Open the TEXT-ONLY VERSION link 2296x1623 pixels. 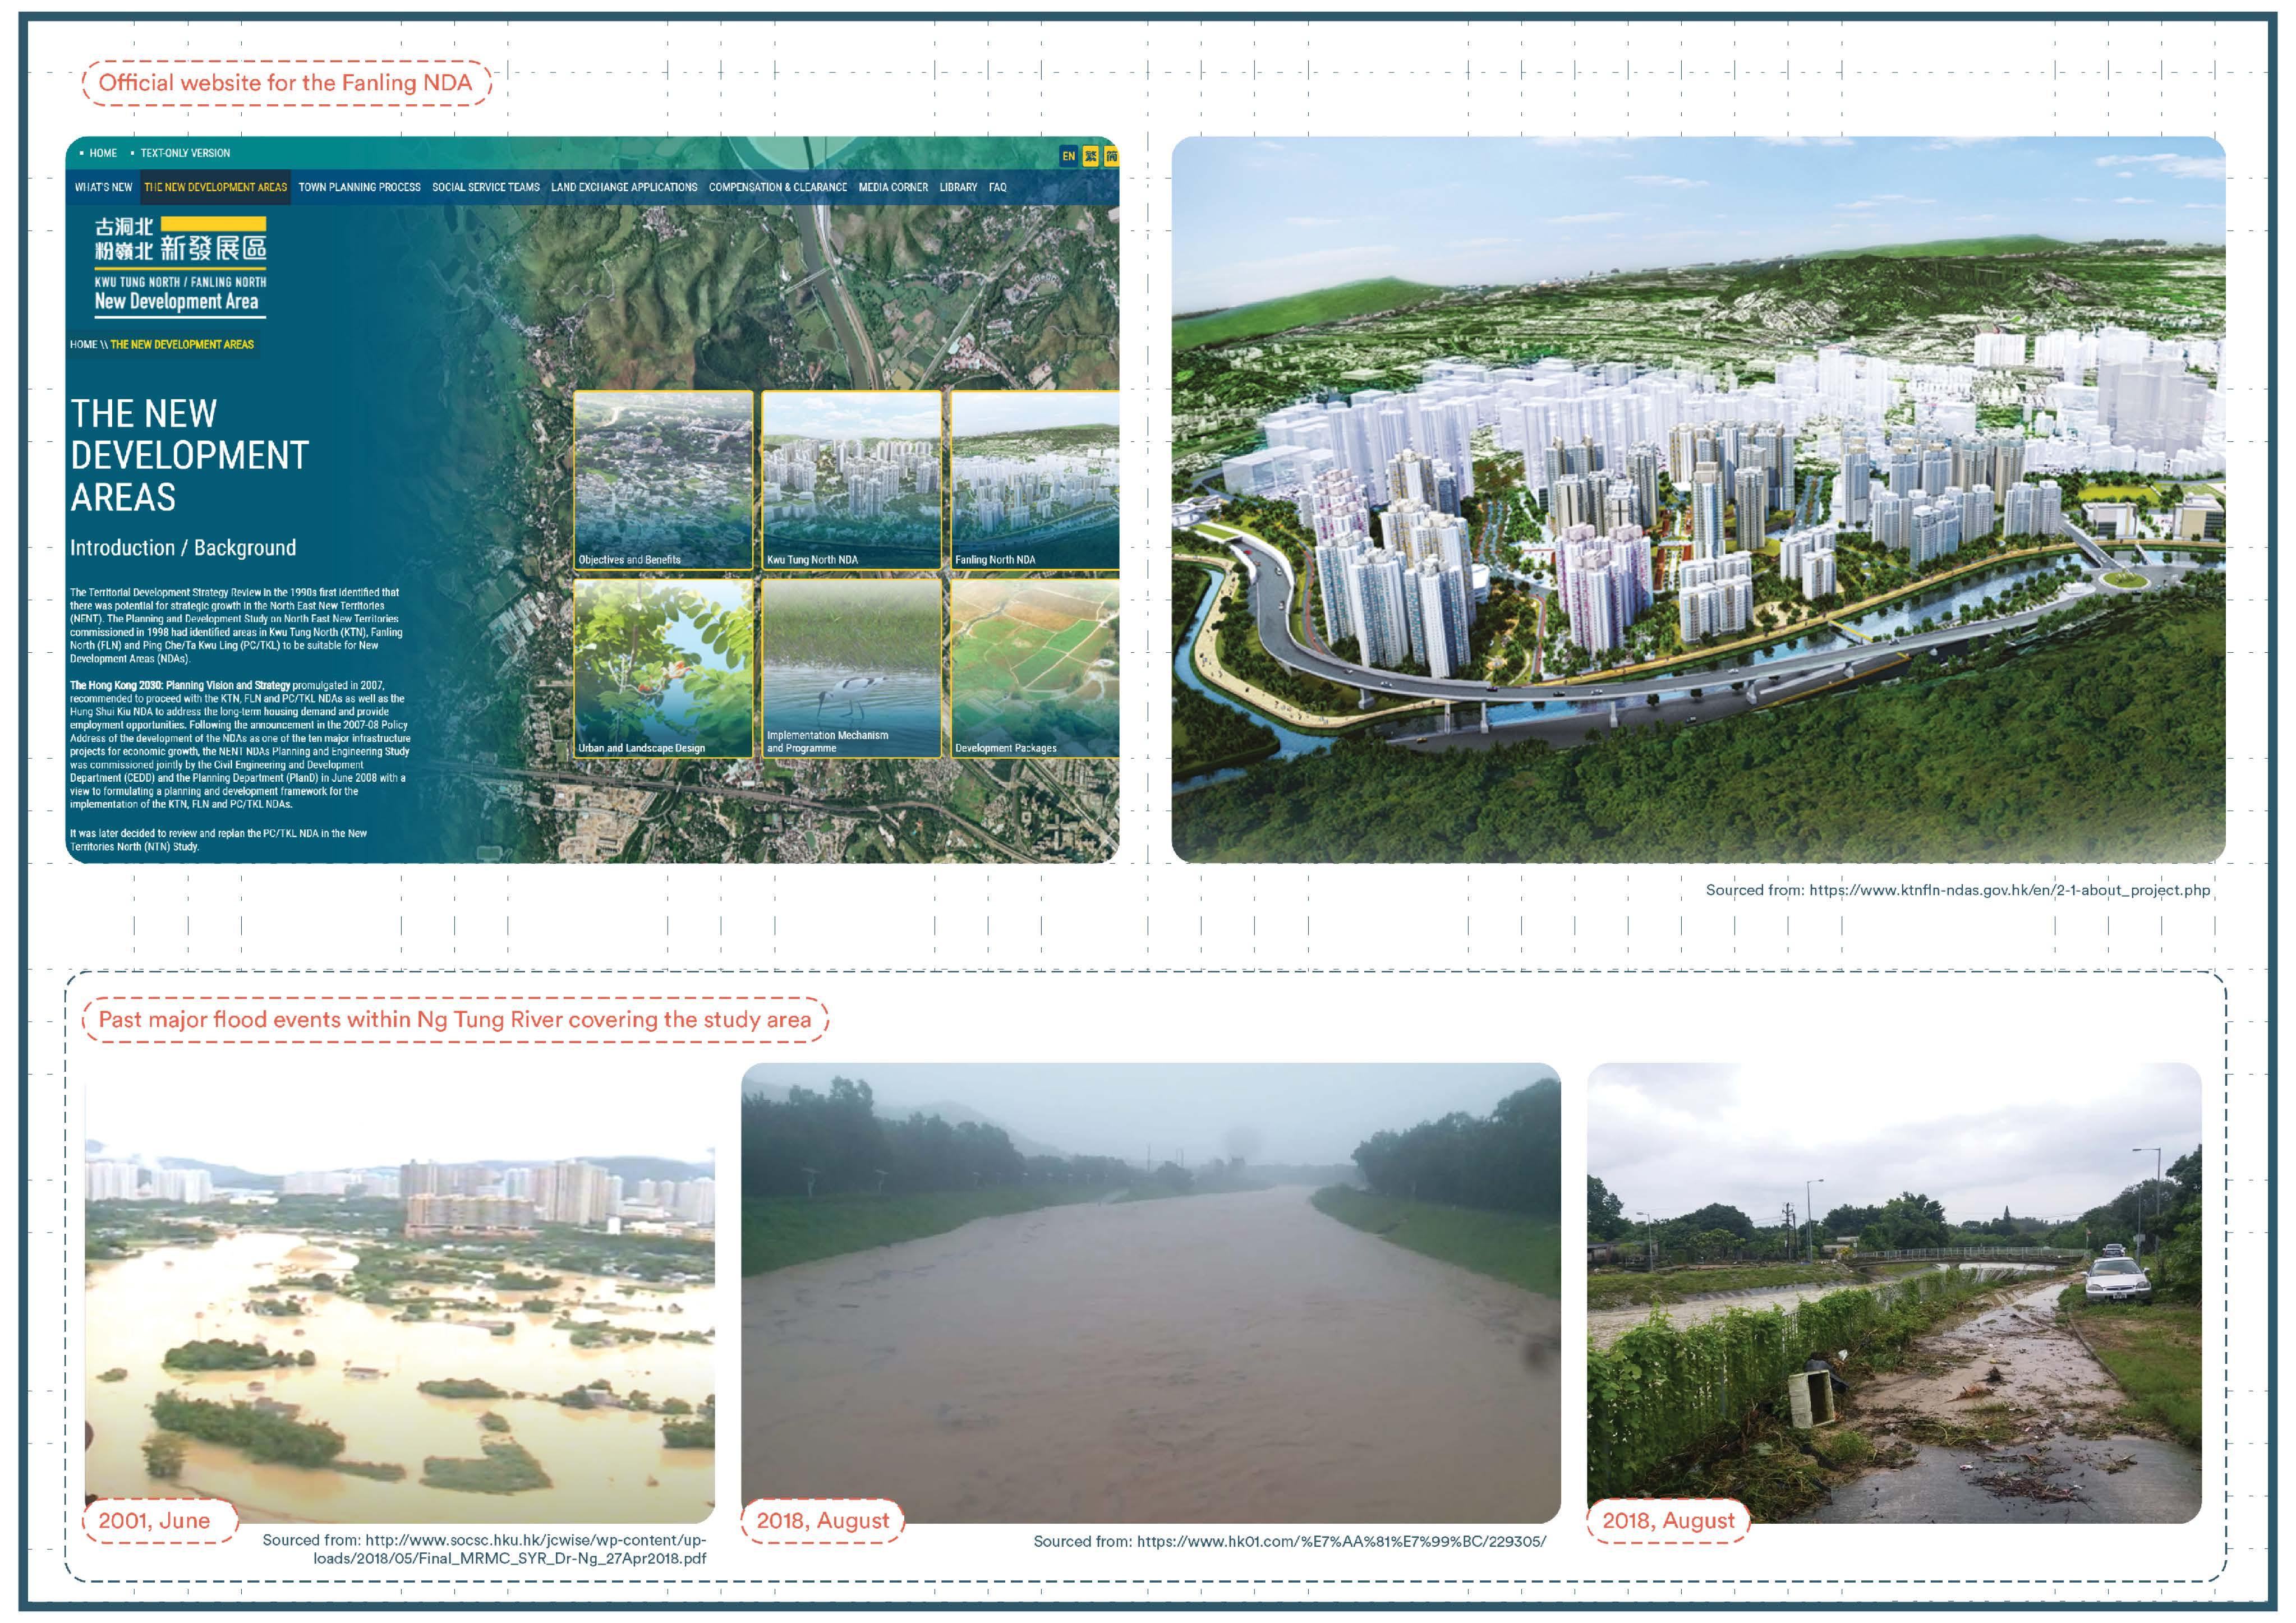click(x=185, y=153)
